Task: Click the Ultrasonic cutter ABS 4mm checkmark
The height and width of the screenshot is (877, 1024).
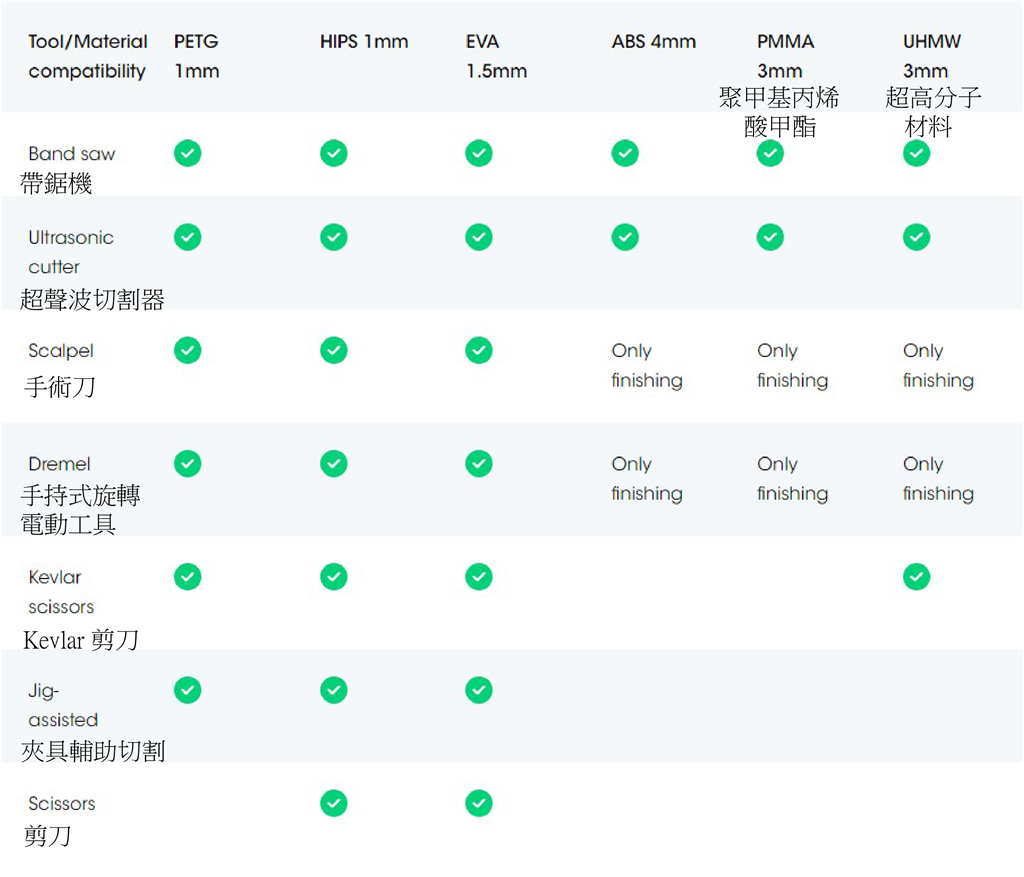Action: point(625,237)
